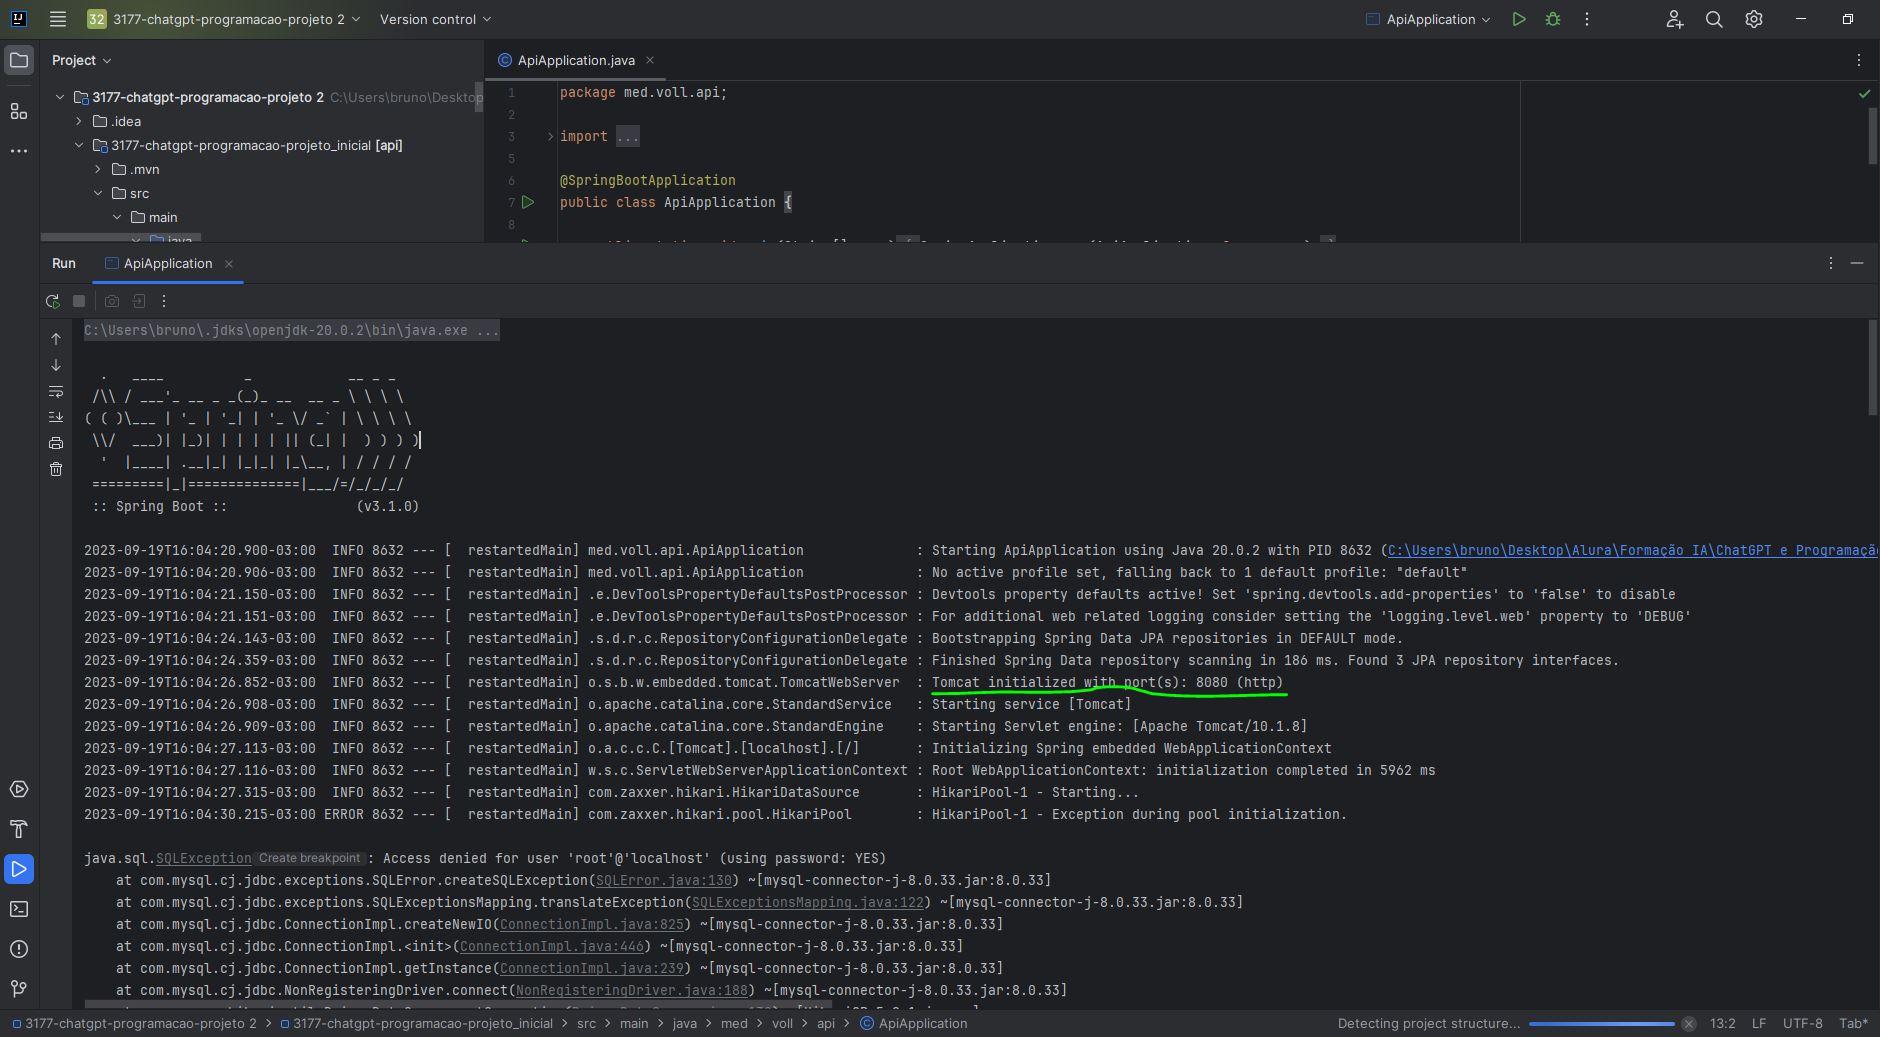Open project name dropdown 3177-chatgpt-programacao-projeto 2
Viewport: 1880px width, 1037px height.
pos(224,19)
